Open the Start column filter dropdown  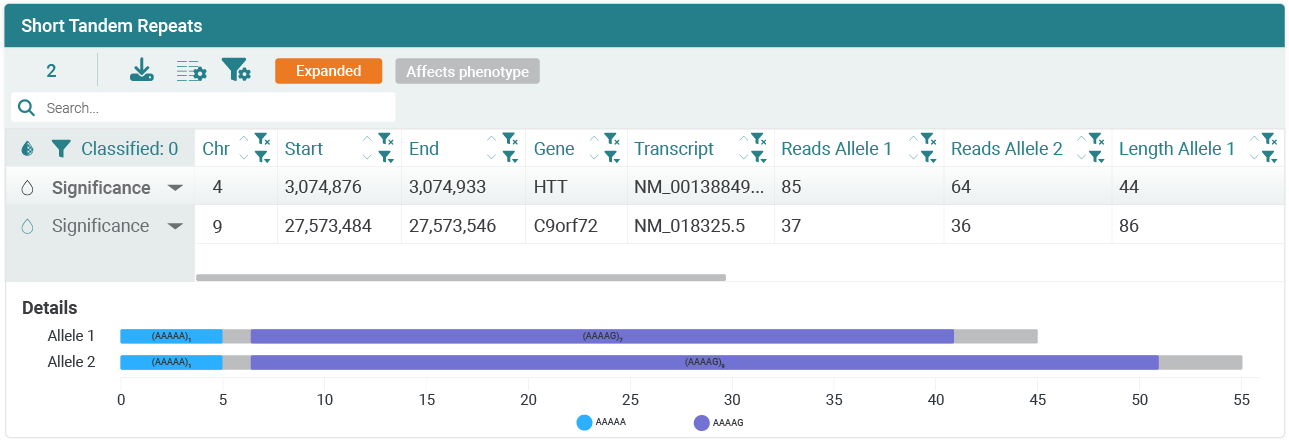tap(386, 157)
